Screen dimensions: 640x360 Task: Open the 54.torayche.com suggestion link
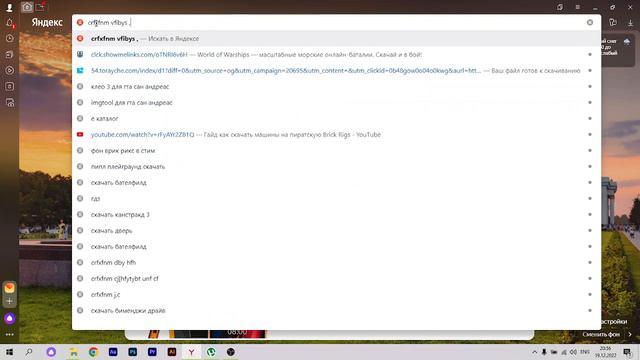(336, 70)
